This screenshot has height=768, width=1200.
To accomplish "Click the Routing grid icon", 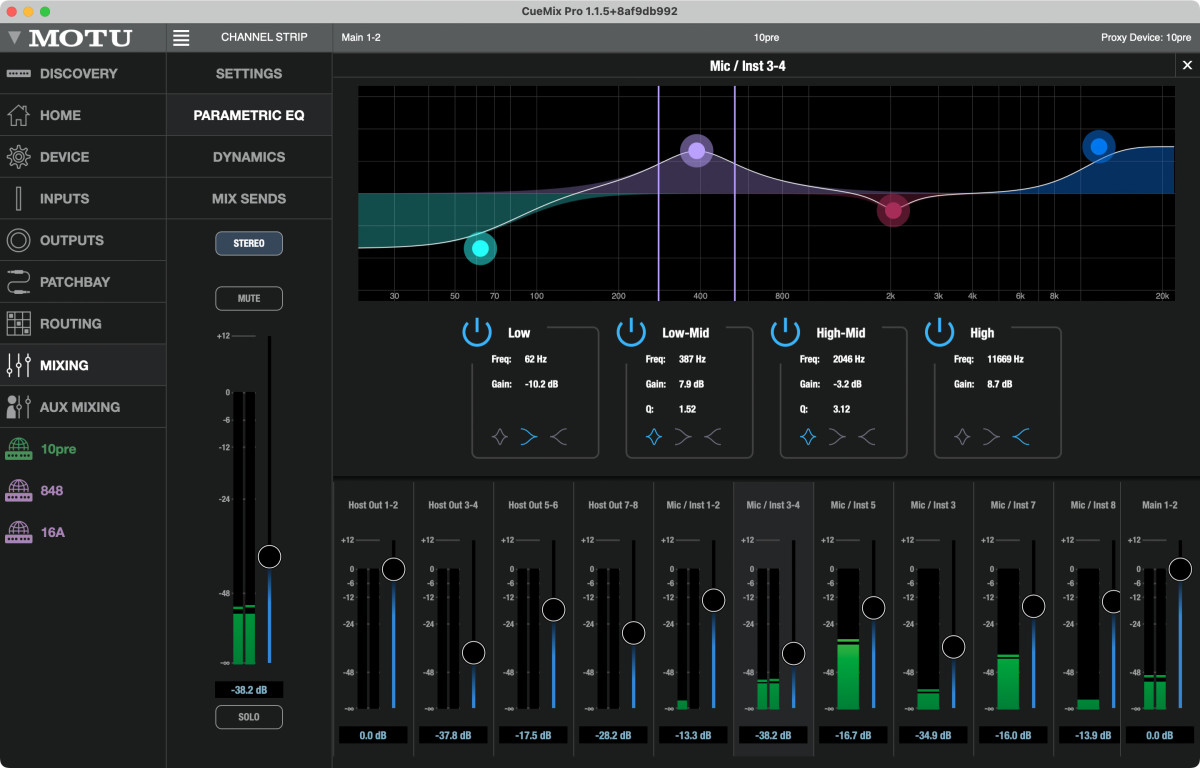I will tap(18, 324).
